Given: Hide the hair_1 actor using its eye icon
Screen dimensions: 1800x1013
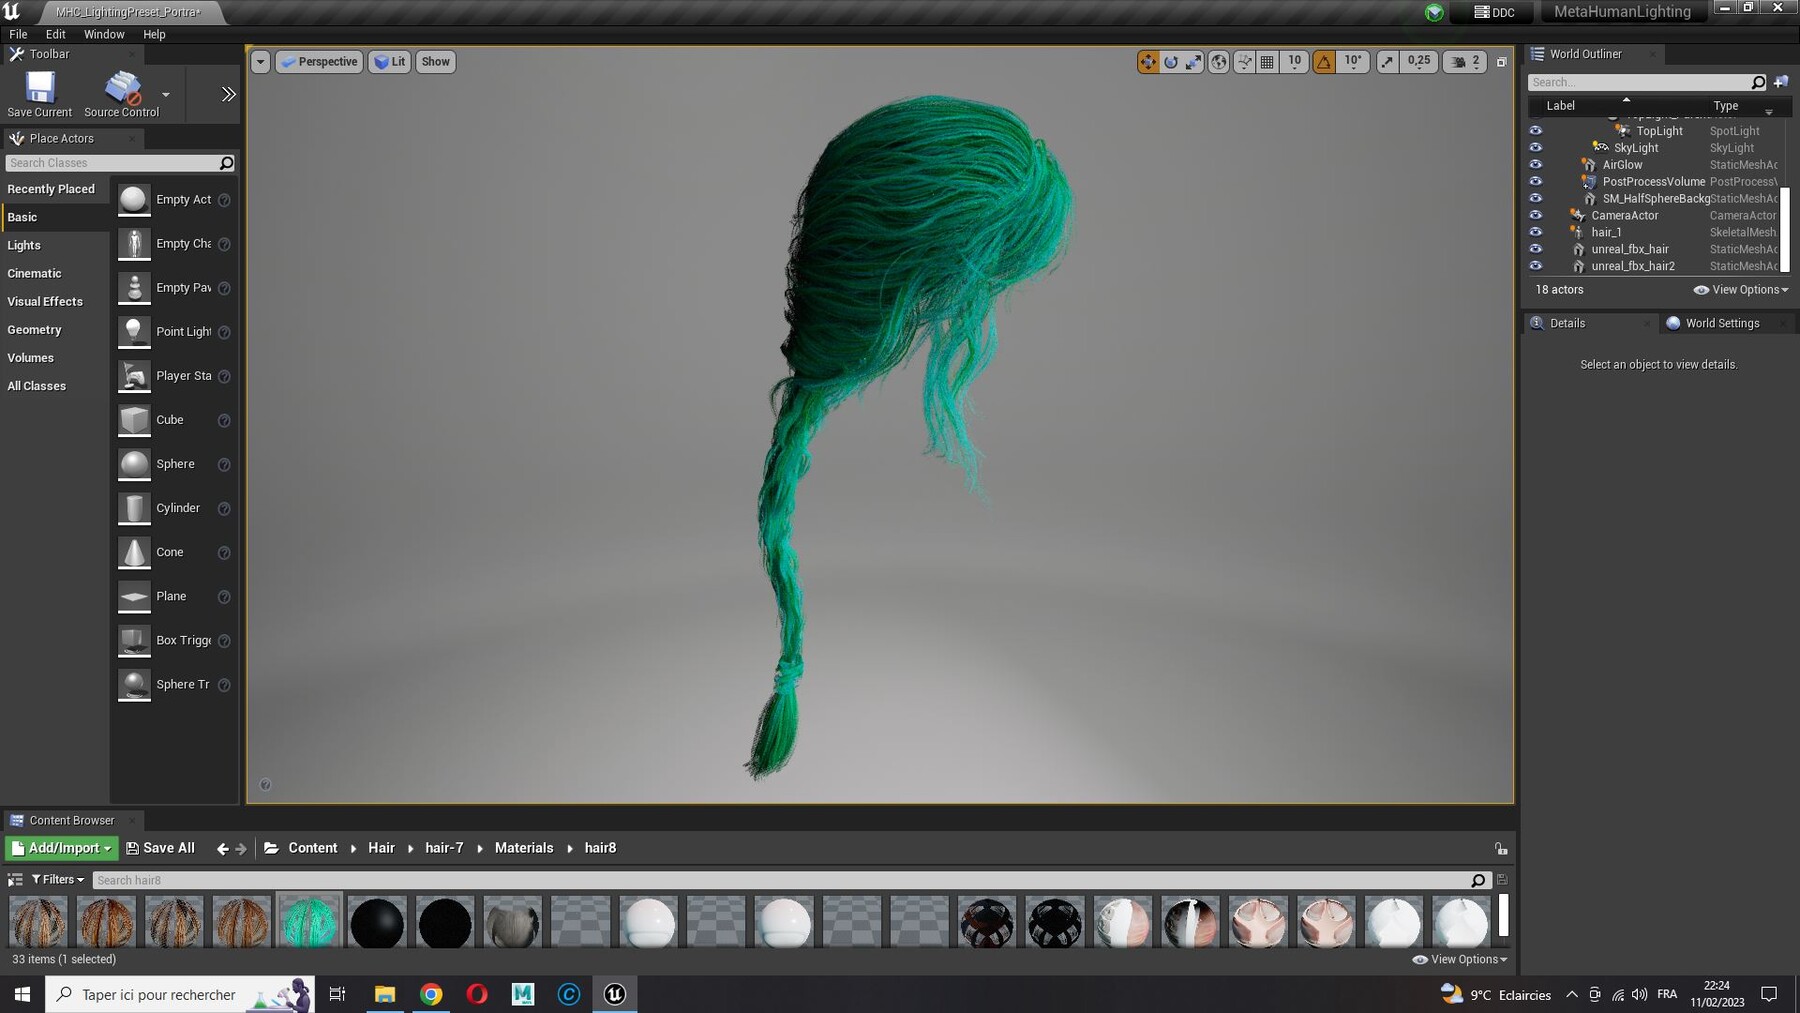Looking at the screenshot, I should 1536,232.
